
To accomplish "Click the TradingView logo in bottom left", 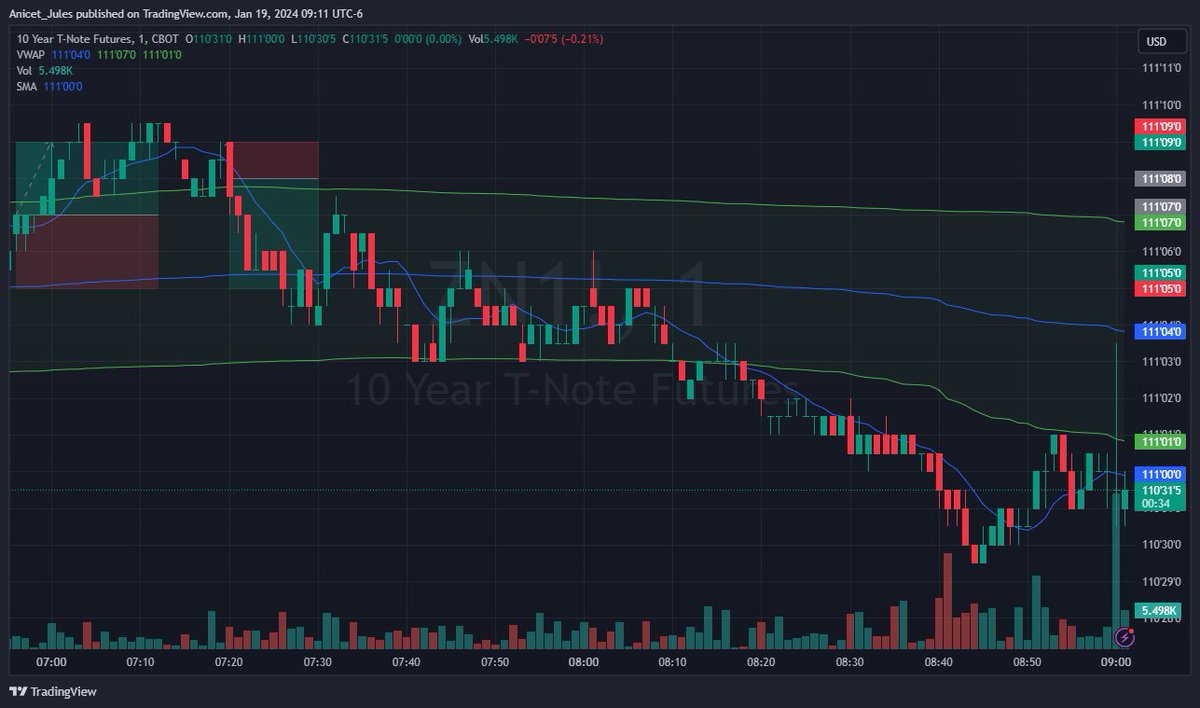I will coord(52,691).
